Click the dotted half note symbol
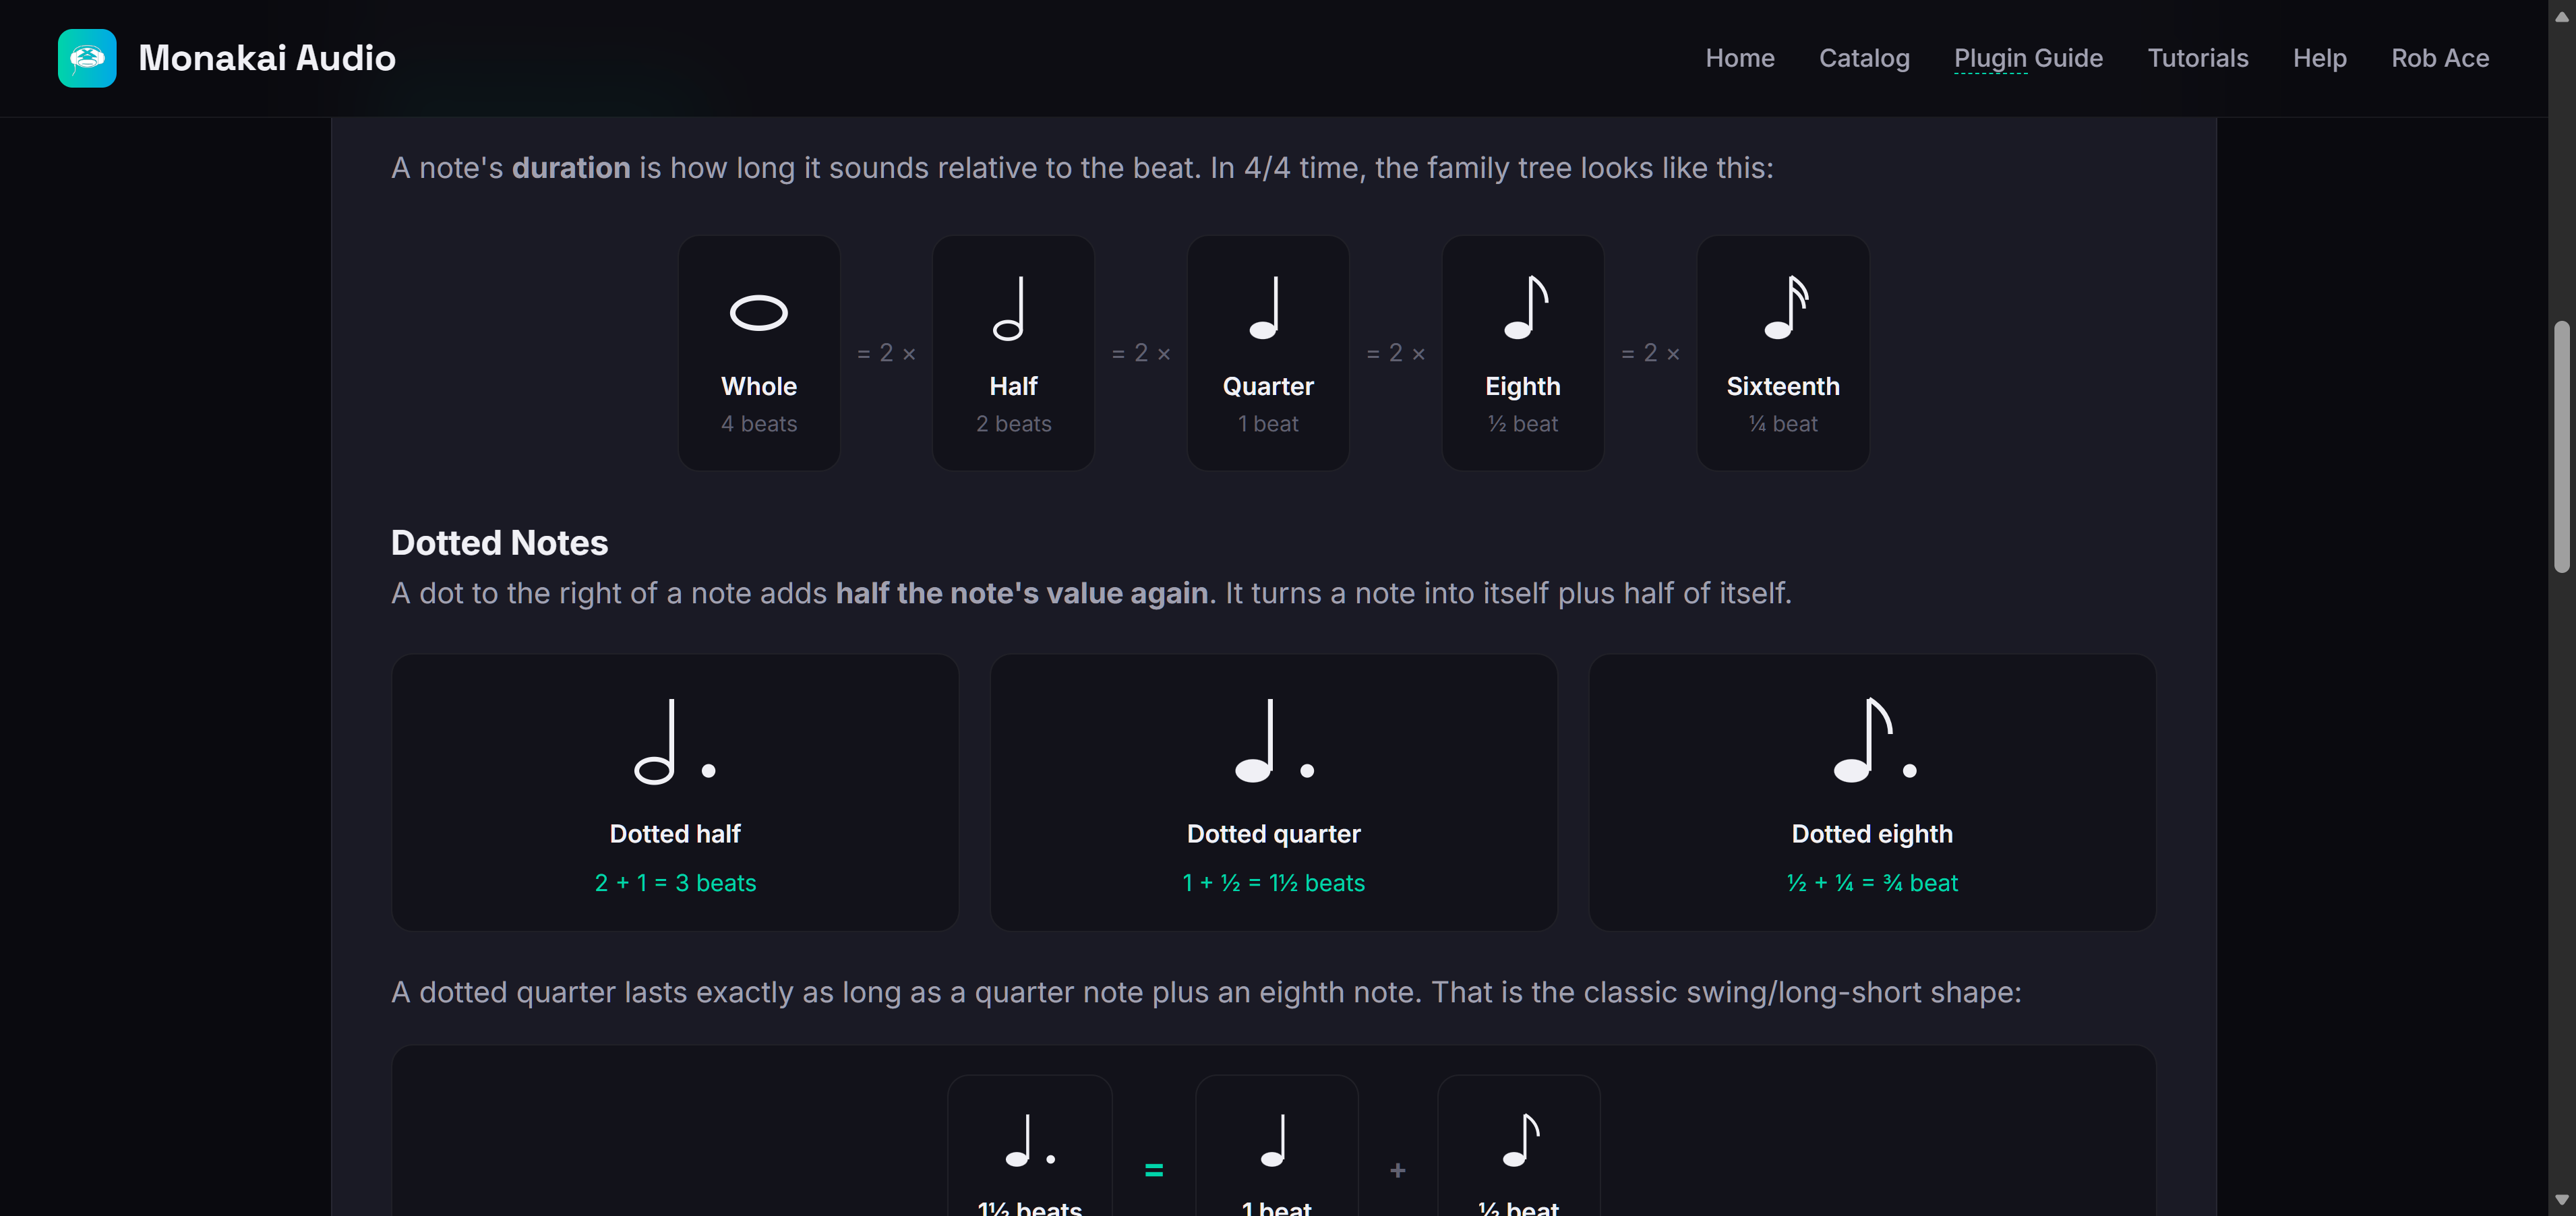The image size is (2576, 1216). 675,741
